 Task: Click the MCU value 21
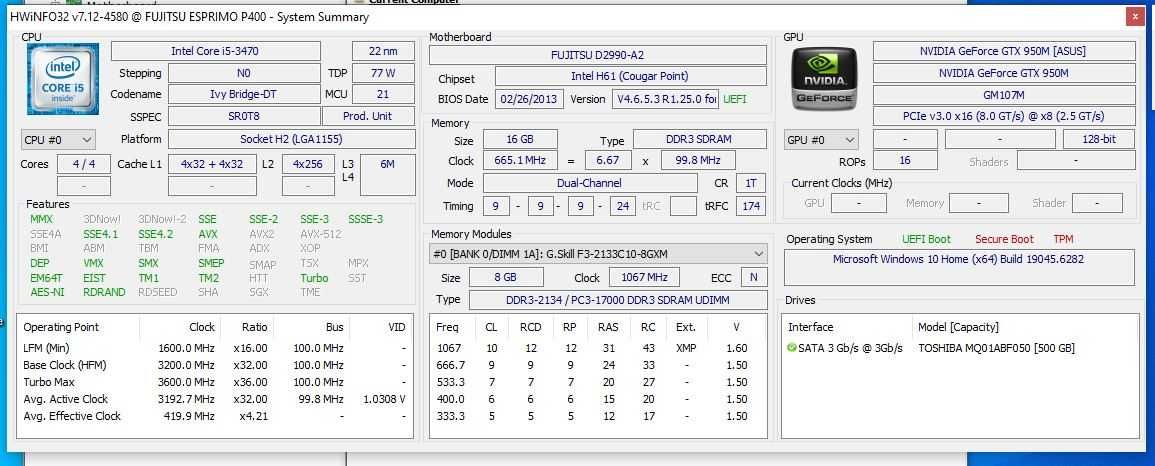[x=383, y=94]
